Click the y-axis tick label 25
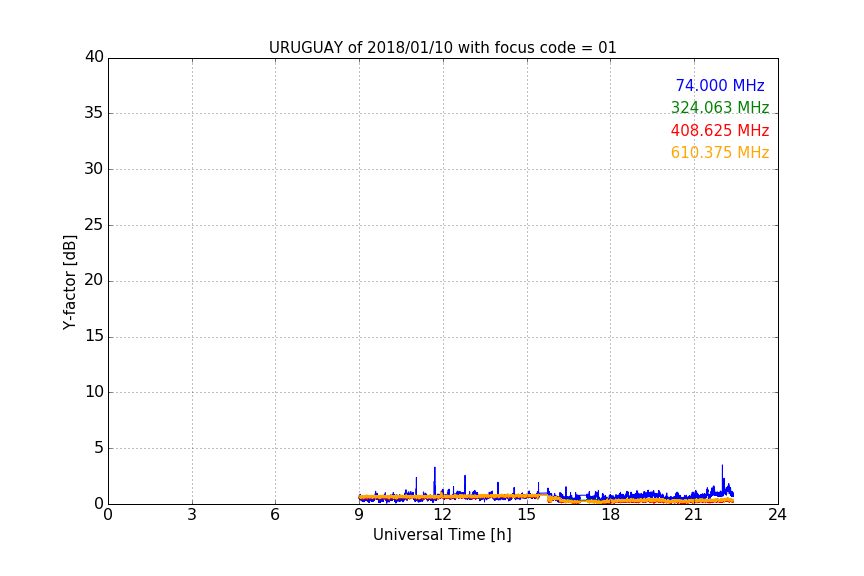This screenshot has height=576, width=864. [94, 225]
